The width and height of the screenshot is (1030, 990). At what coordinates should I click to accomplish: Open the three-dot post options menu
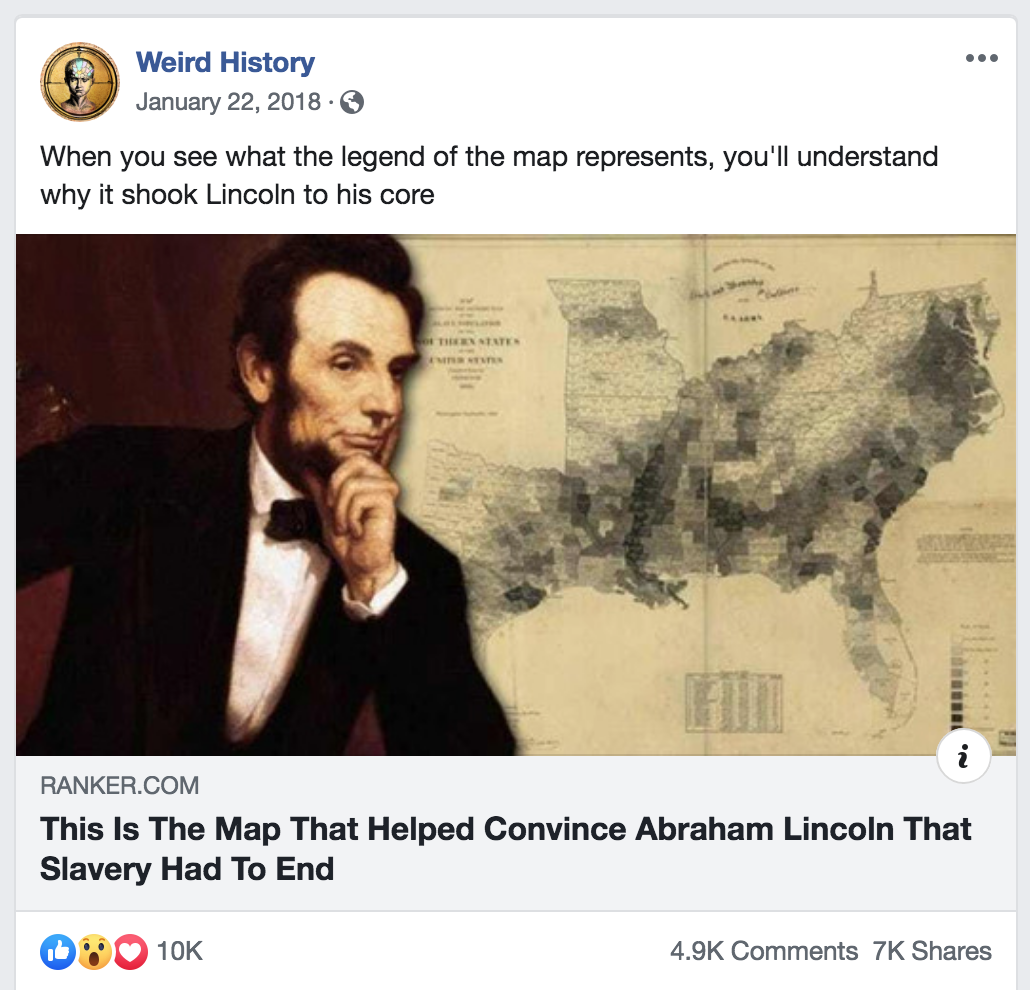[981, 58]
